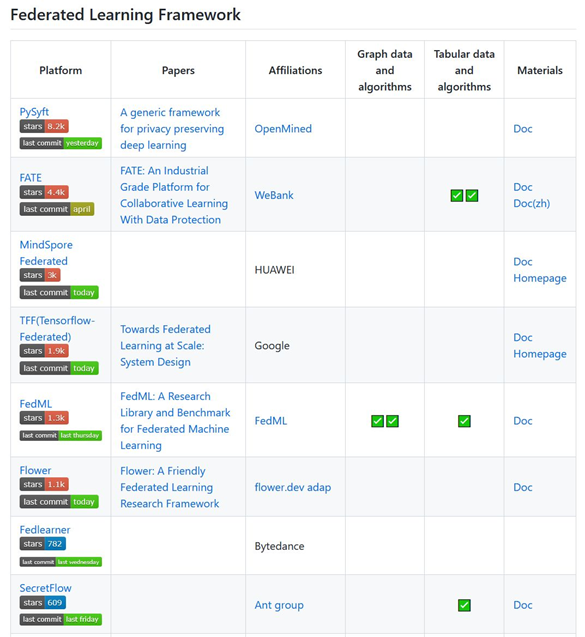Select the Google affiliation text

point(272,346)
